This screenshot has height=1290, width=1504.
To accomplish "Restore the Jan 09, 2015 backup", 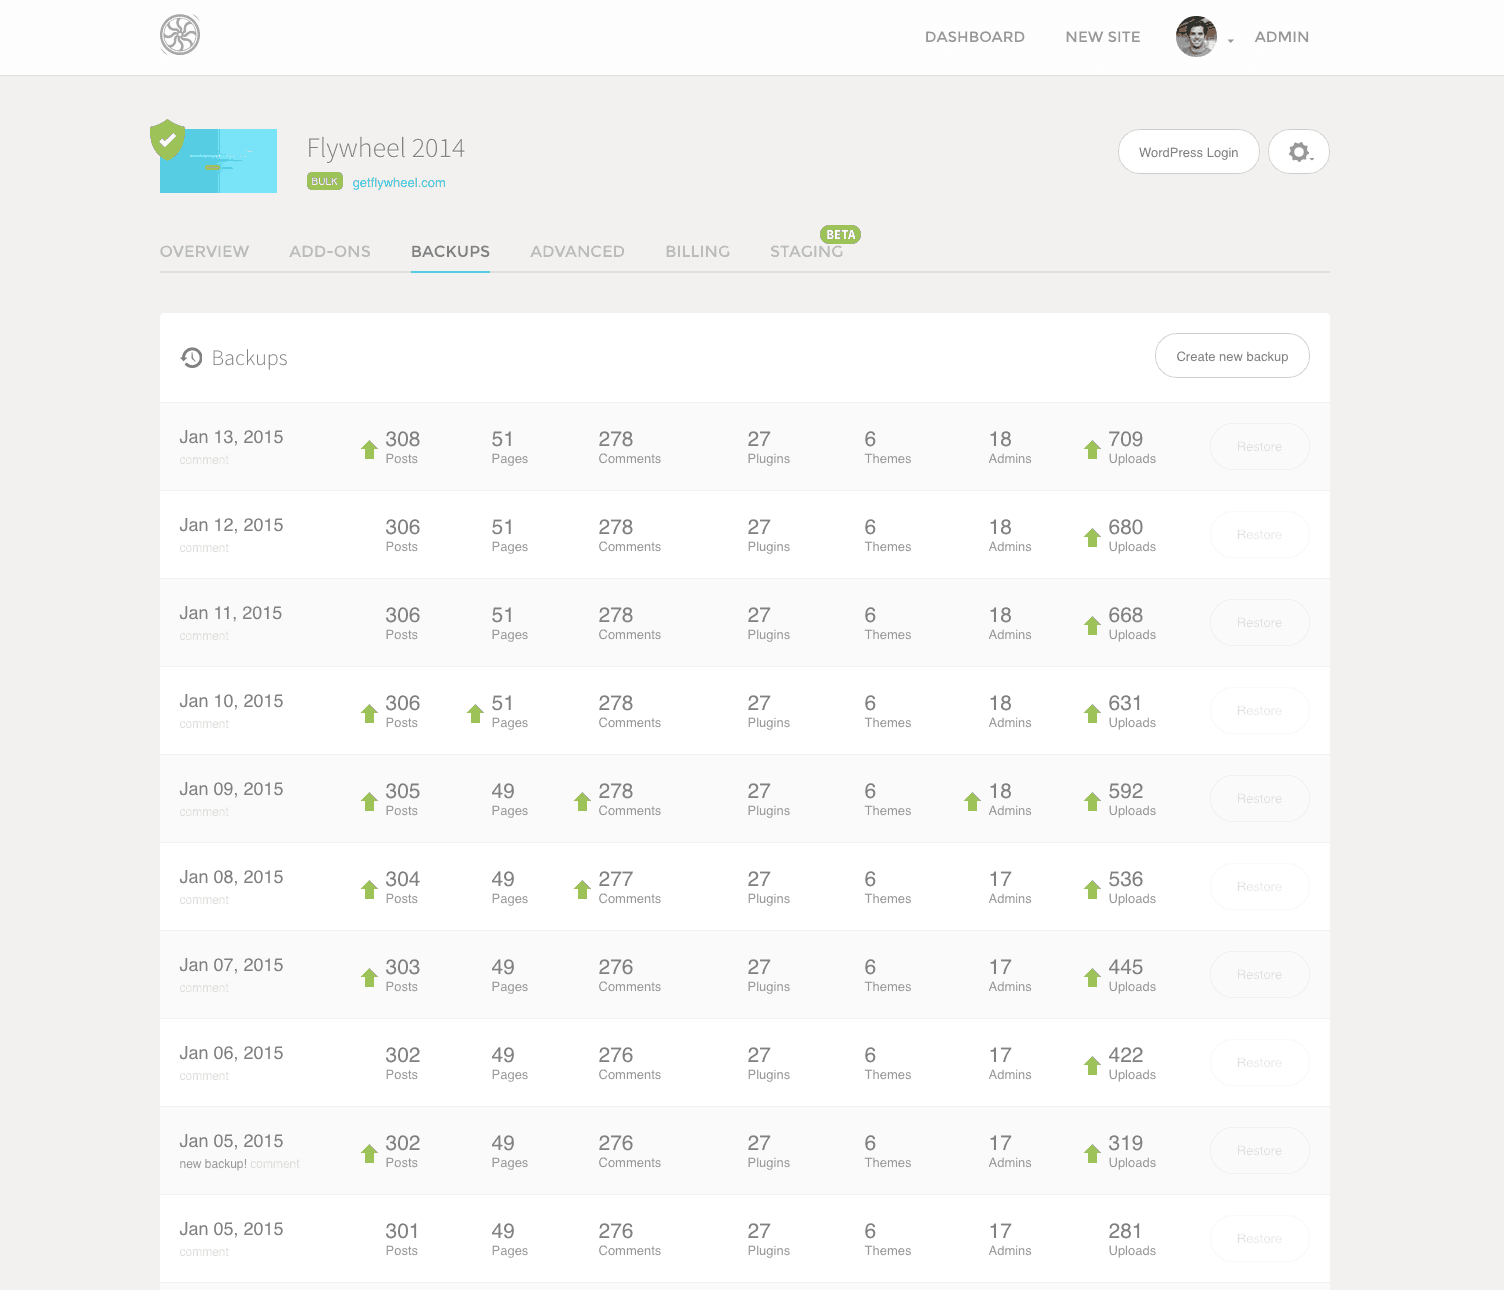I will click(x=1259, y=798).
